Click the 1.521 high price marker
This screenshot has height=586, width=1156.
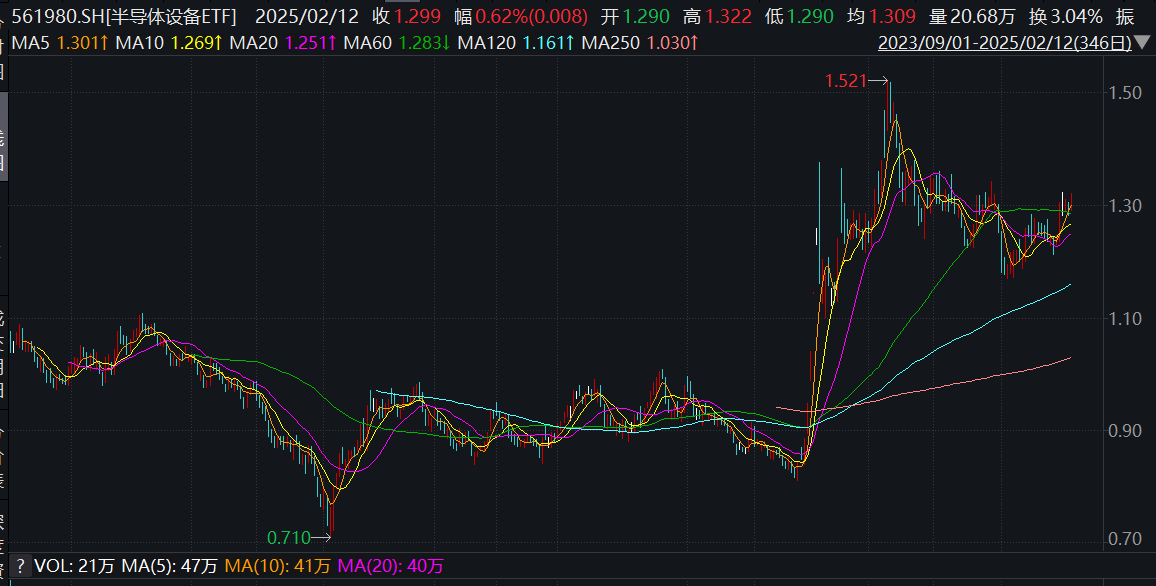[x=845, y=81]
